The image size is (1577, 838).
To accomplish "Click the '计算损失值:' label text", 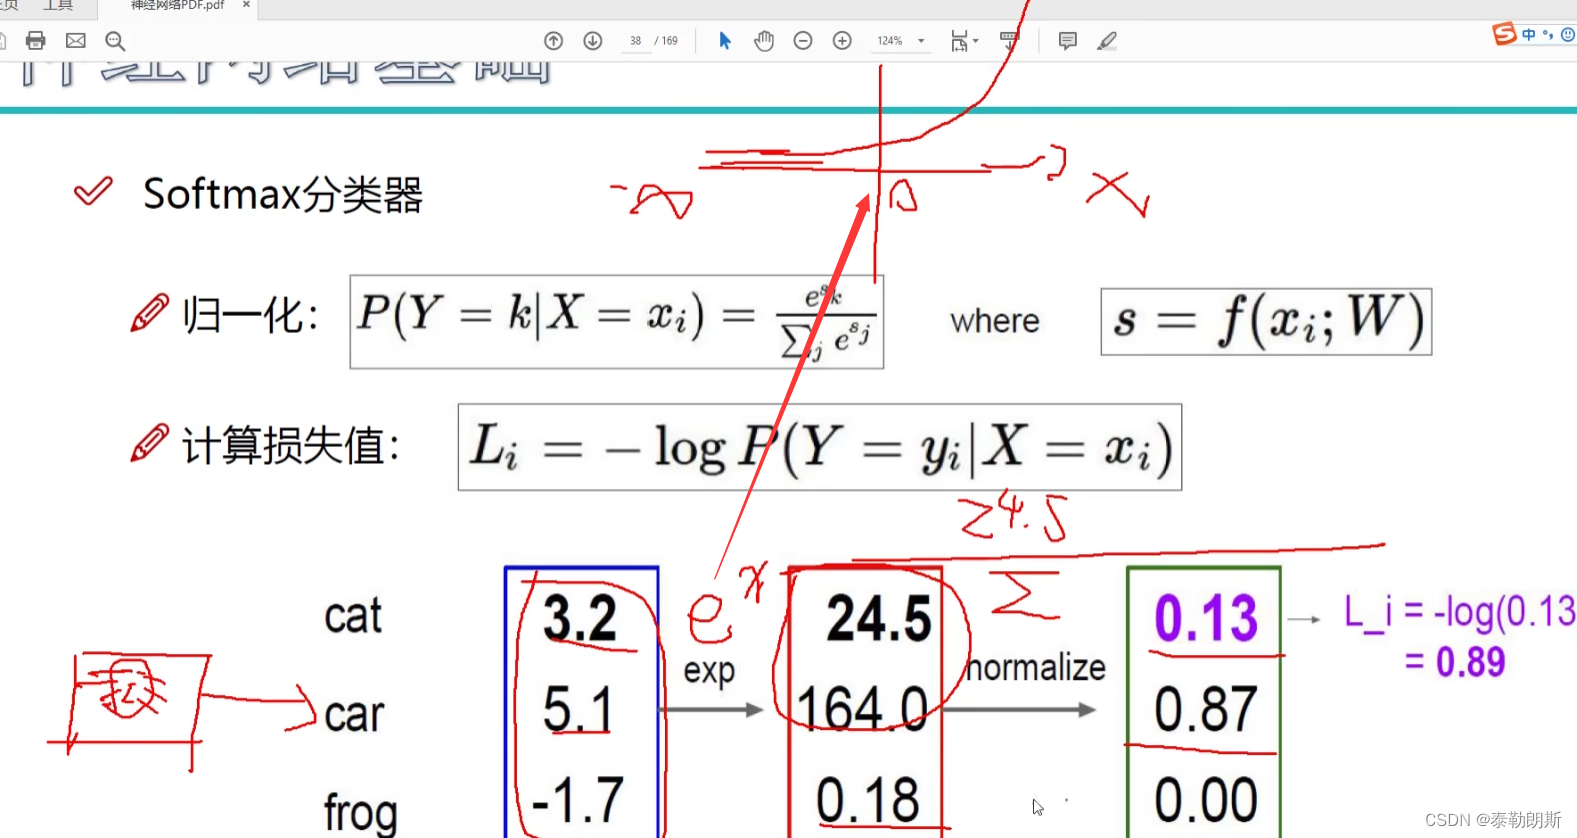I will point(291,445).
